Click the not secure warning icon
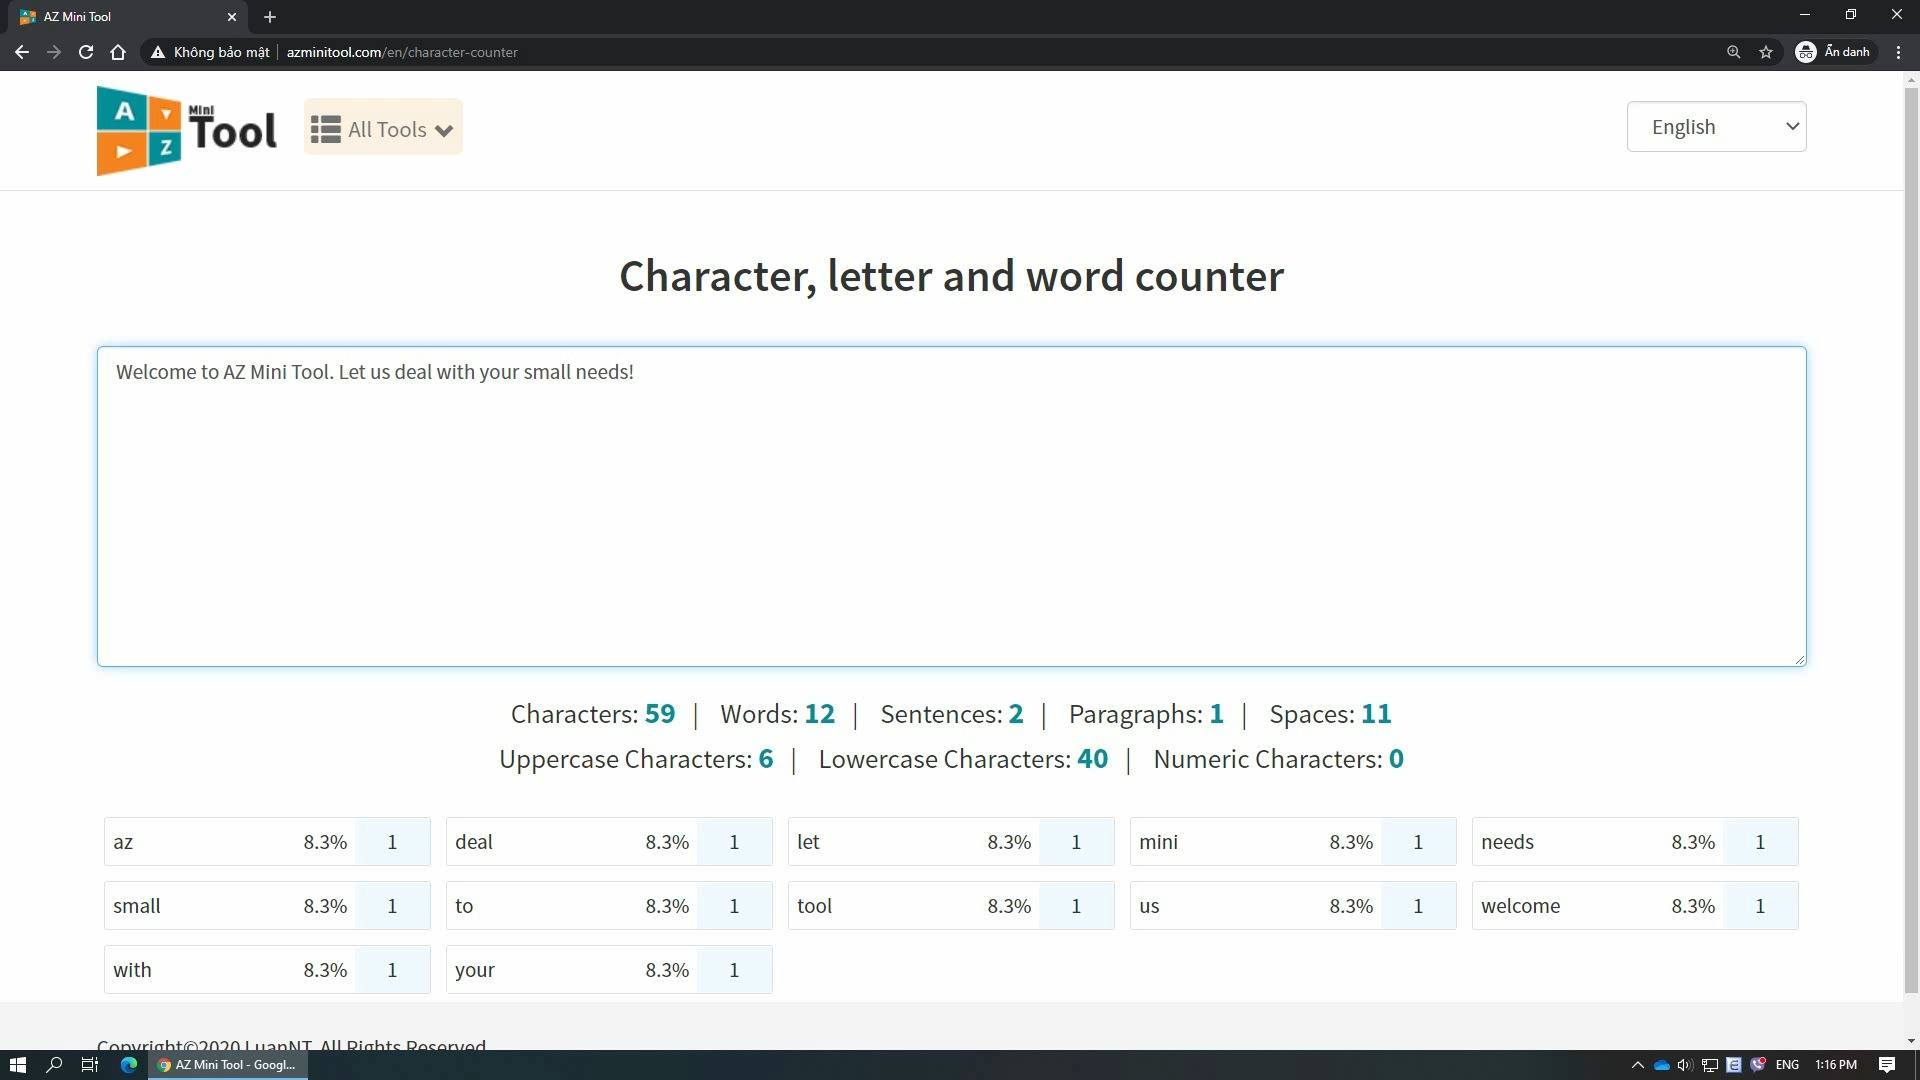Viewport: 1920px width, 1080px height. 157,52
